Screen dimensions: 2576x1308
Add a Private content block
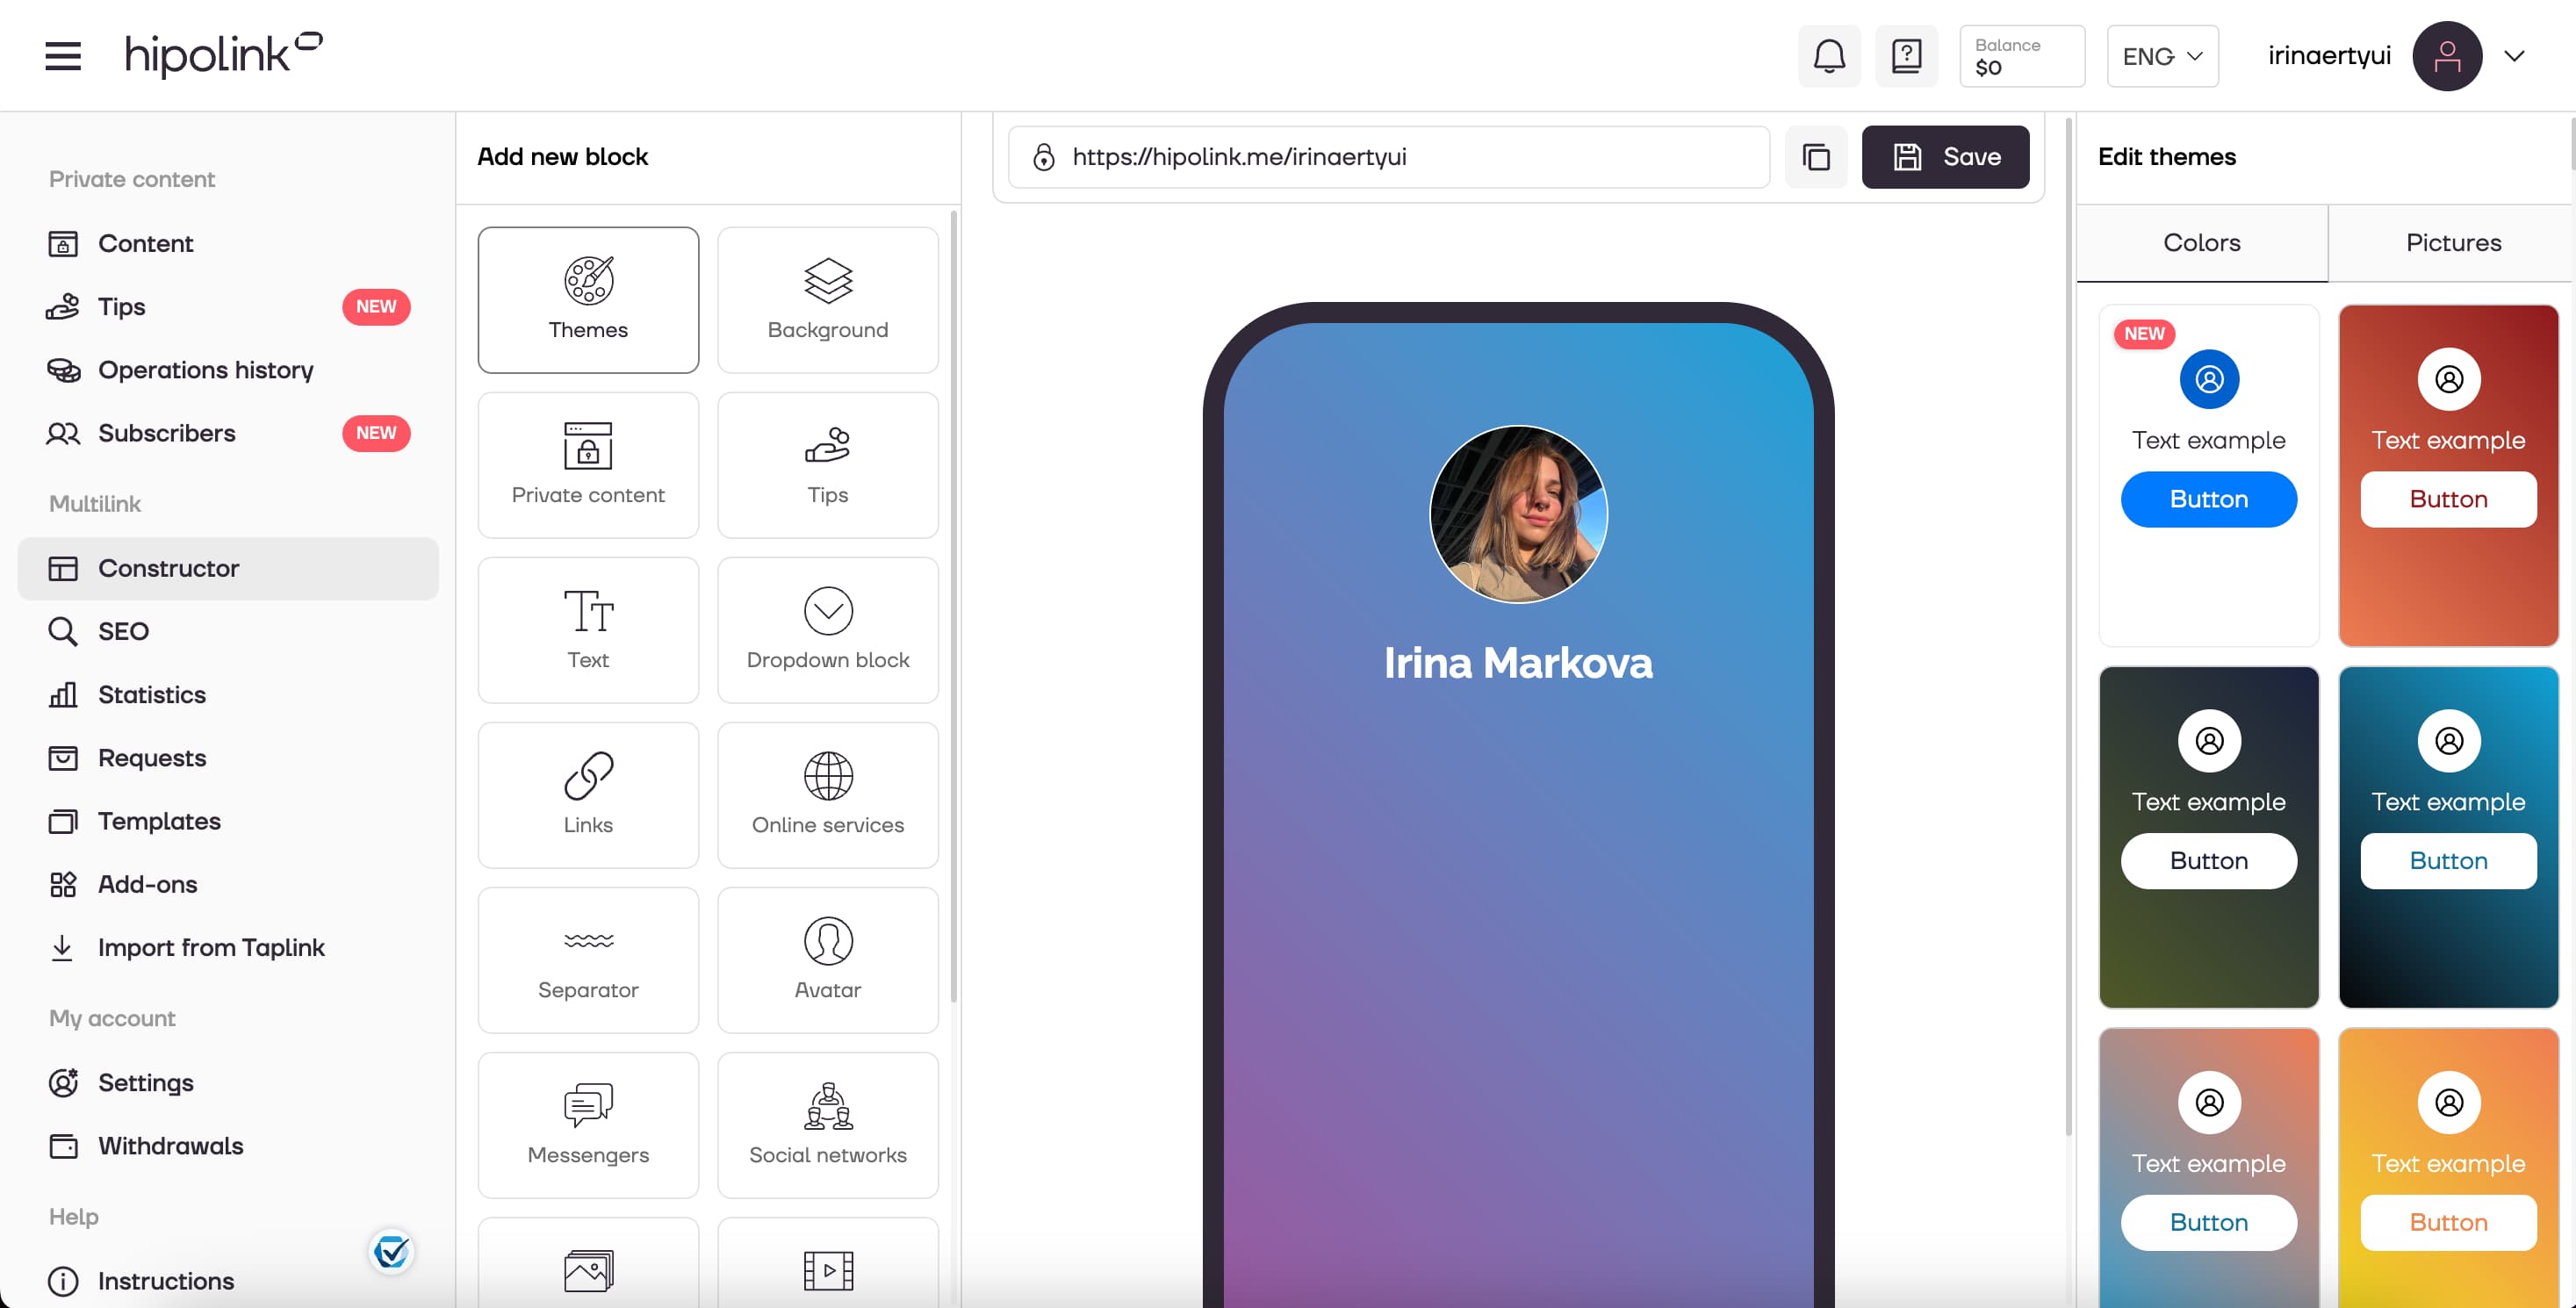(588, 464)
